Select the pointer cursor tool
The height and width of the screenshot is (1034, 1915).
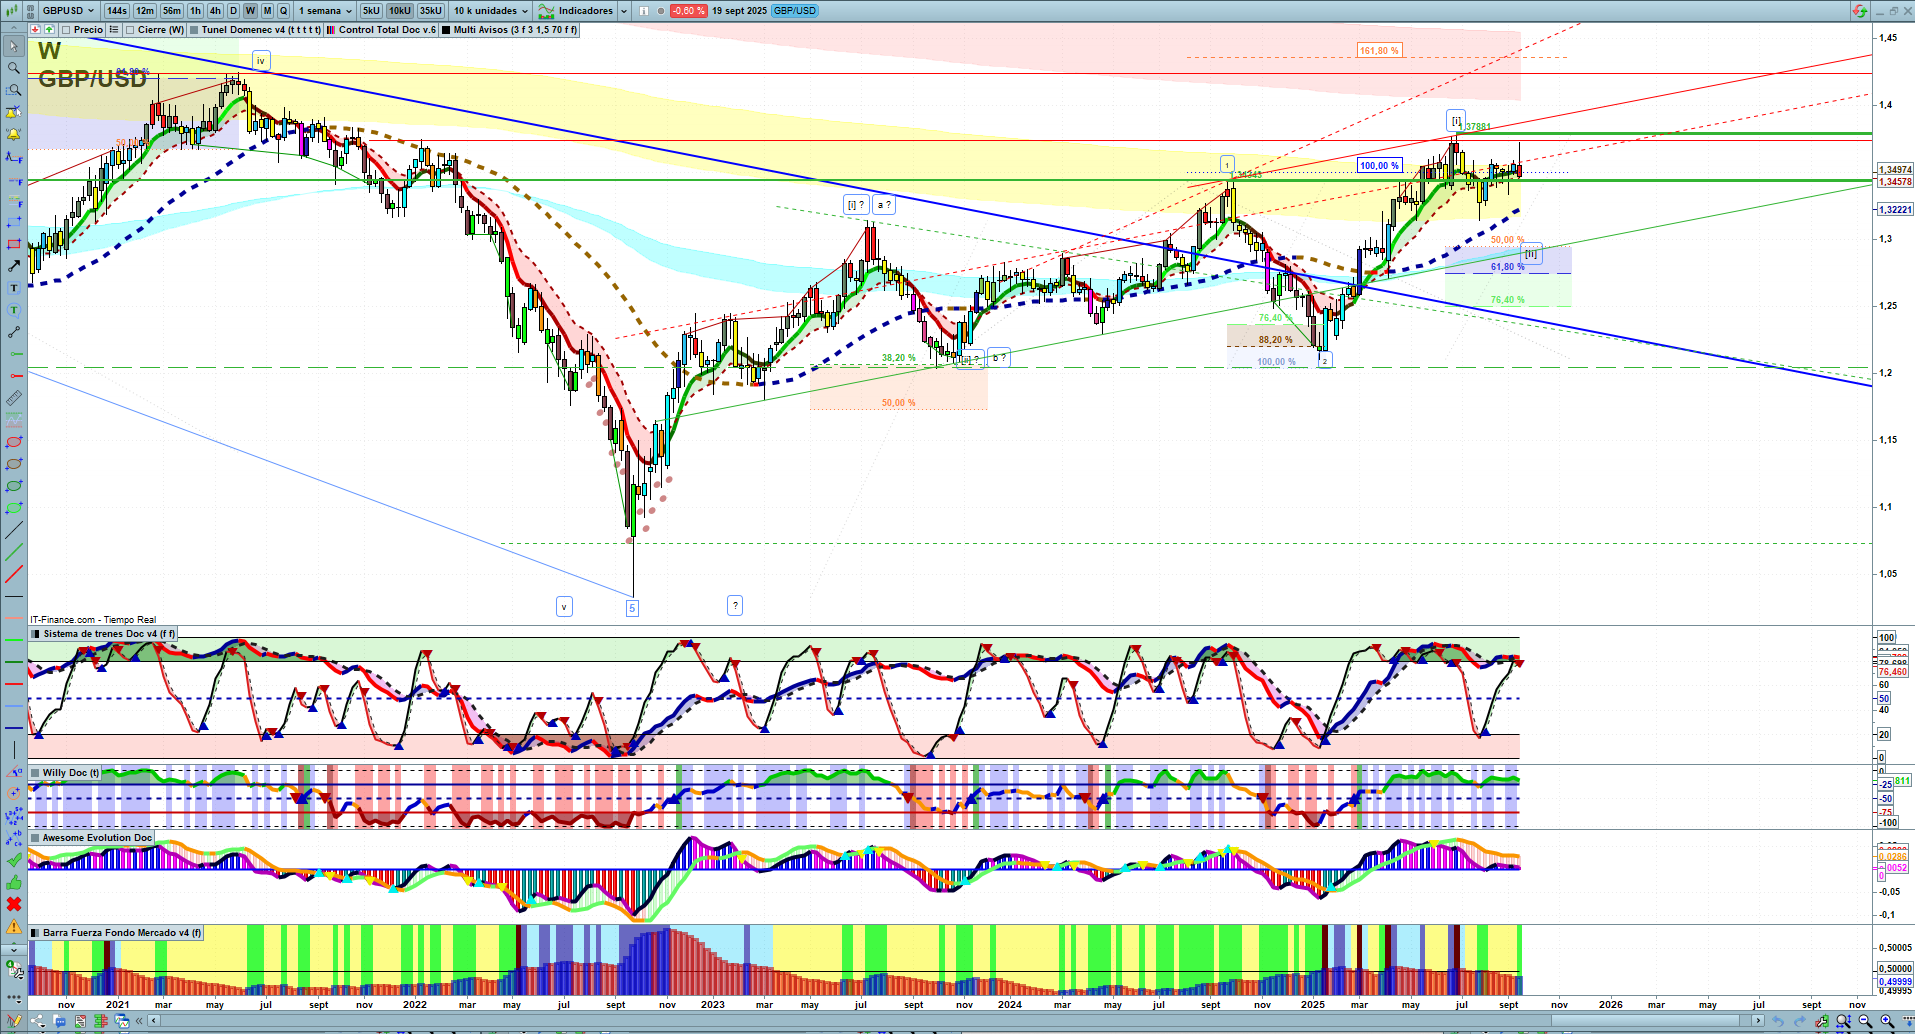[x=14, y=46]
